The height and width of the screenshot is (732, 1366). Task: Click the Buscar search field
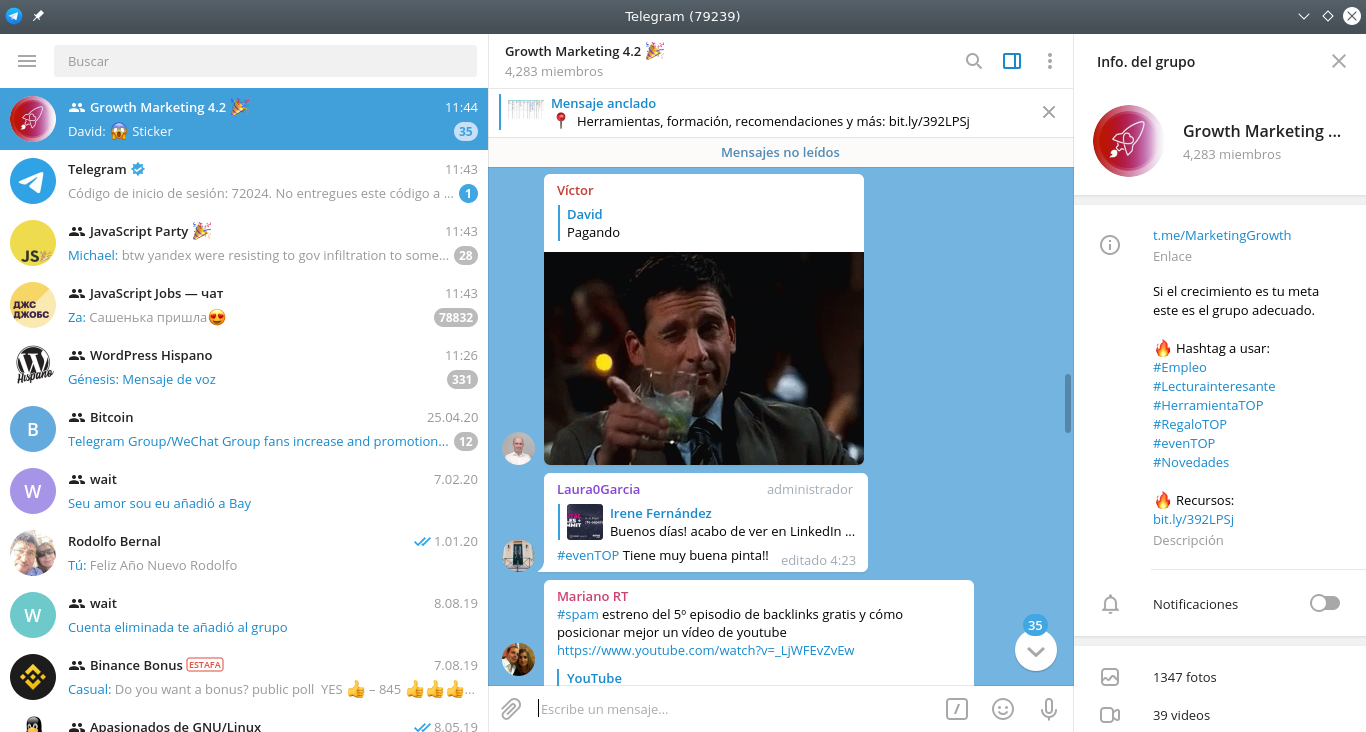click(x=265, y=61)
